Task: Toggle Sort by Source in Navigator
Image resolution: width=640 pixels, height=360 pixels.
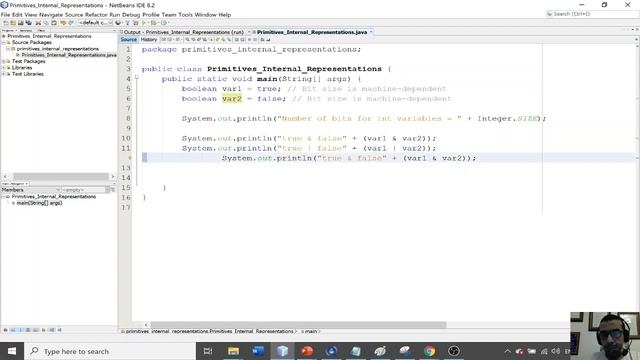Action: pyautogui.click(x=60, y=330)
